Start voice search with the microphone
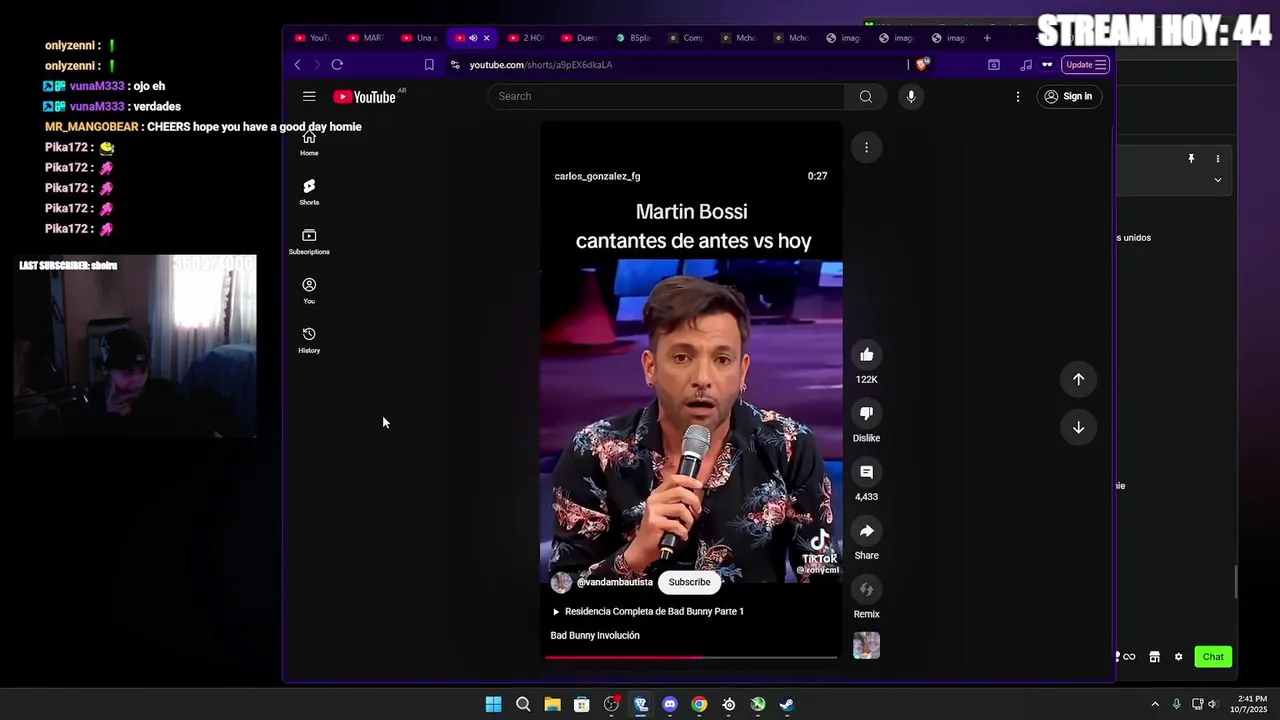This screenshot has width=1280, height=720. tap(911, 96)
